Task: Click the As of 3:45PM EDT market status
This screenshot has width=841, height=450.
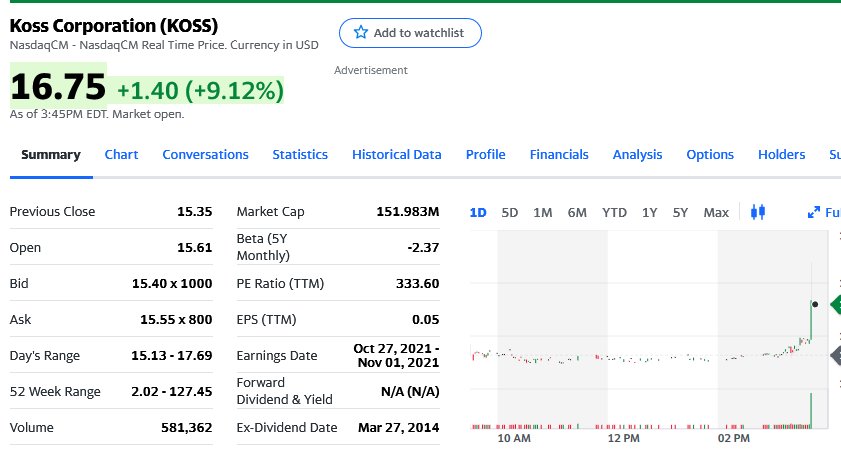Action: pos(97,114)
